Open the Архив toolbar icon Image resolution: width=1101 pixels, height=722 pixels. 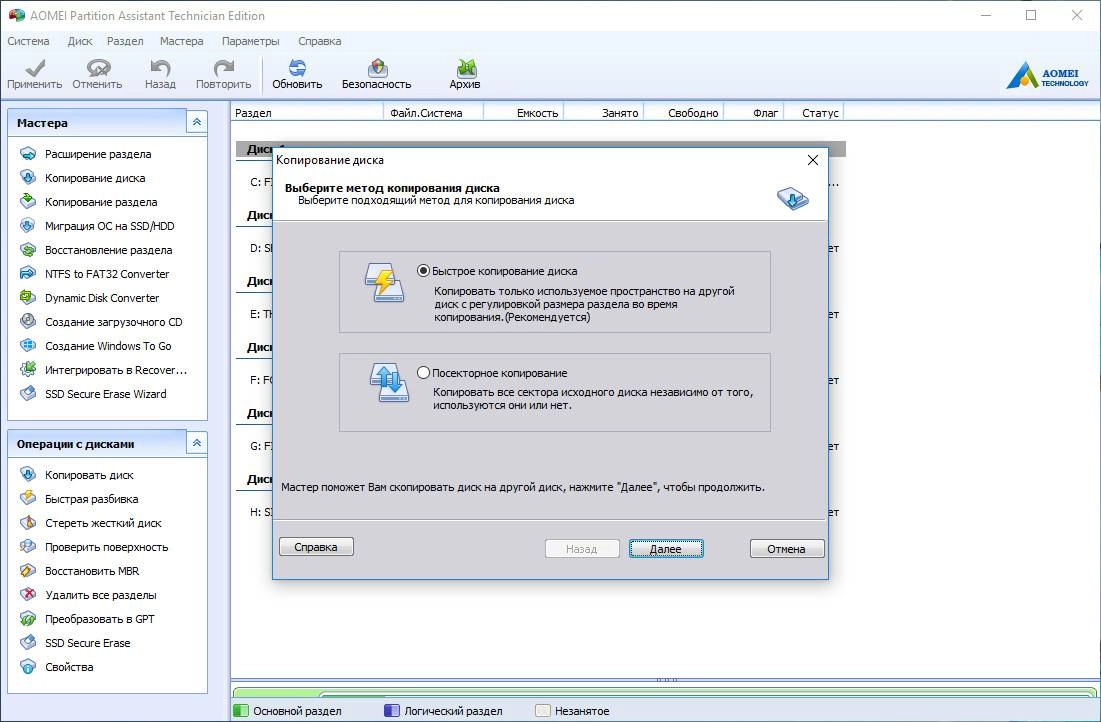point(466,67)
